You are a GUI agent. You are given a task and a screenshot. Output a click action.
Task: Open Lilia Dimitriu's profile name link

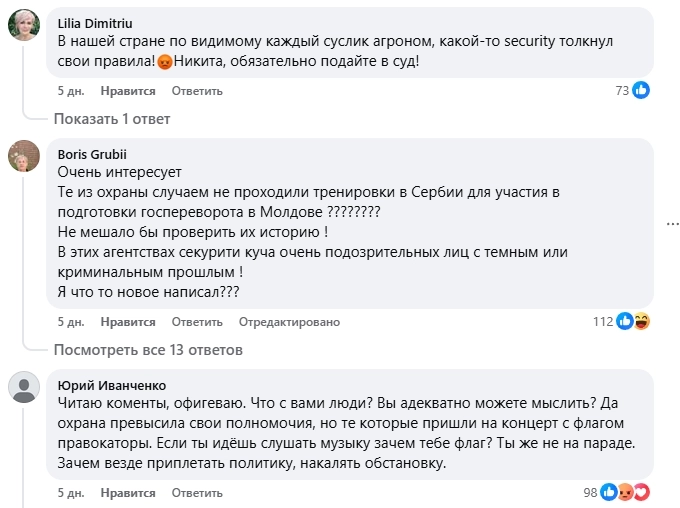[96, 23]
